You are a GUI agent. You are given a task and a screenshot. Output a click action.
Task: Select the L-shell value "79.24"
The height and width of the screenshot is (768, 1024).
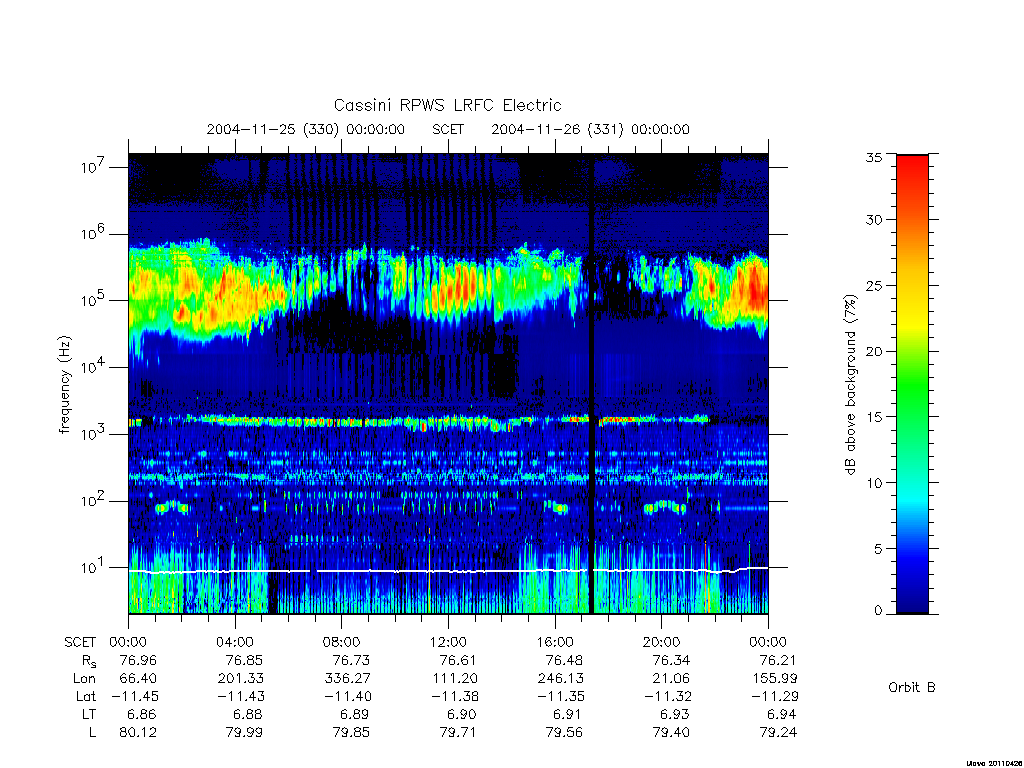[778, 733]
